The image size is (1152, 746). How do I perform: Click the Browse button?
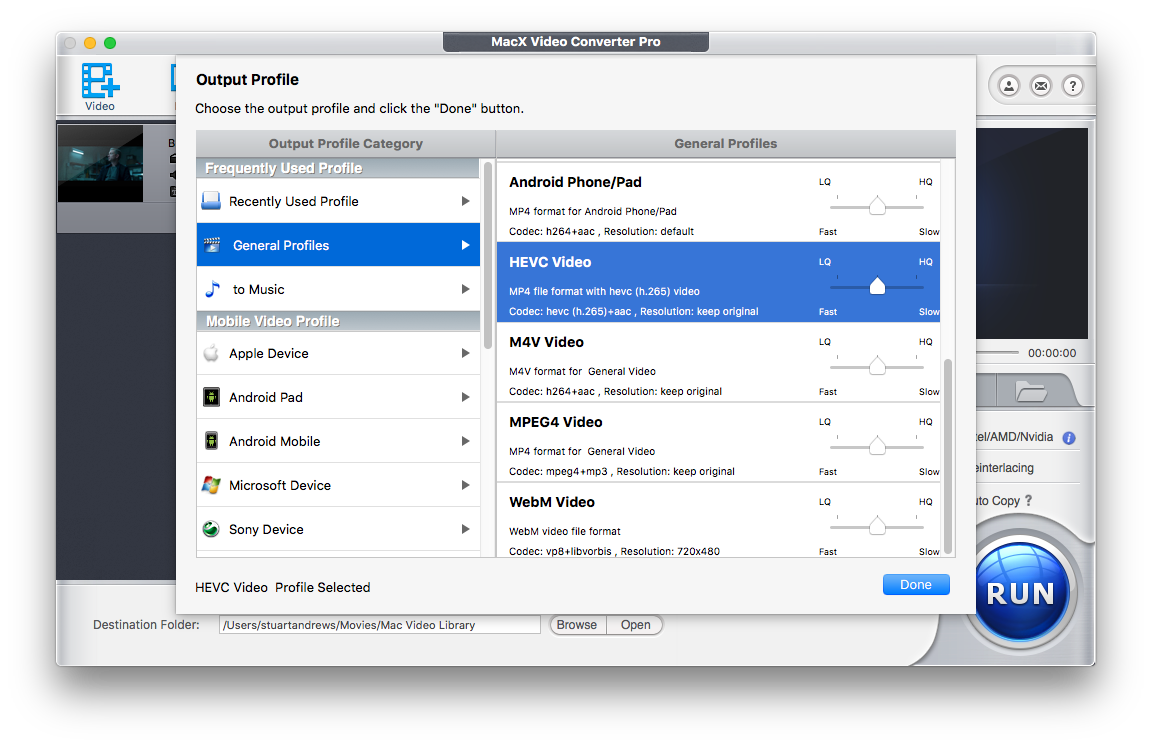tap(577, 625)
